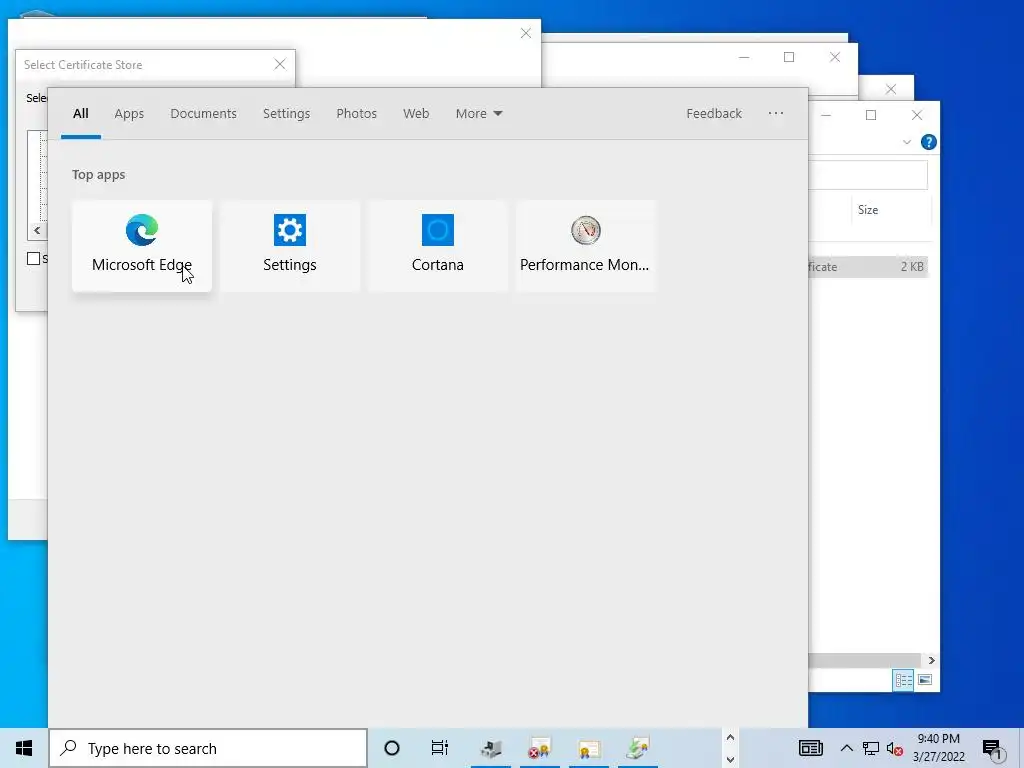Toggle checkbox in Select Certificate Store dialog
The width and height of the screenshot is (1024, 768).
pyautogui.click(x=33, y=259)
